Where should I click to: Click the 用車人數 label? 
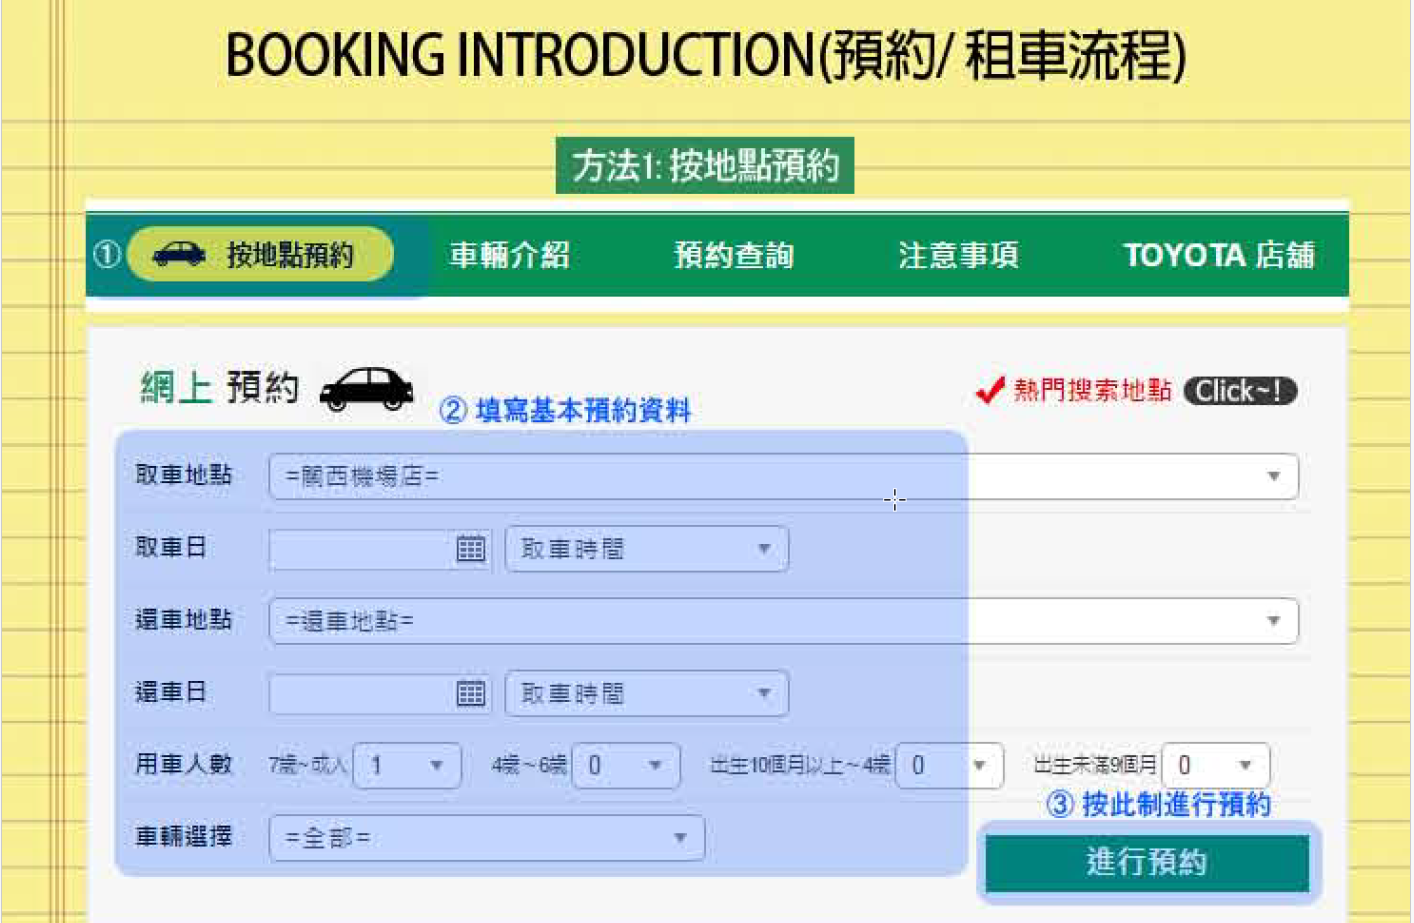click(x=184, y=765)
